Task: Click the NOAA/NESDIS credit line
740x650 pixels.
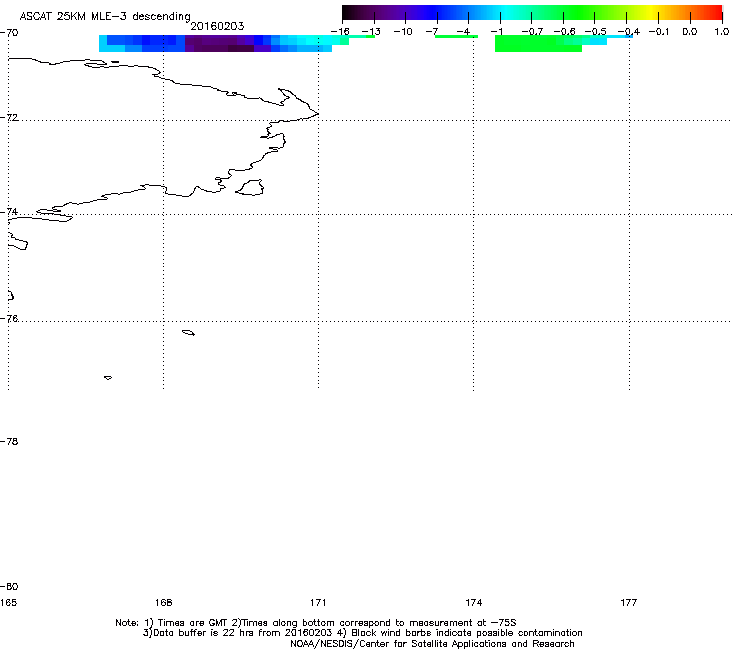Action: (432, 644)
